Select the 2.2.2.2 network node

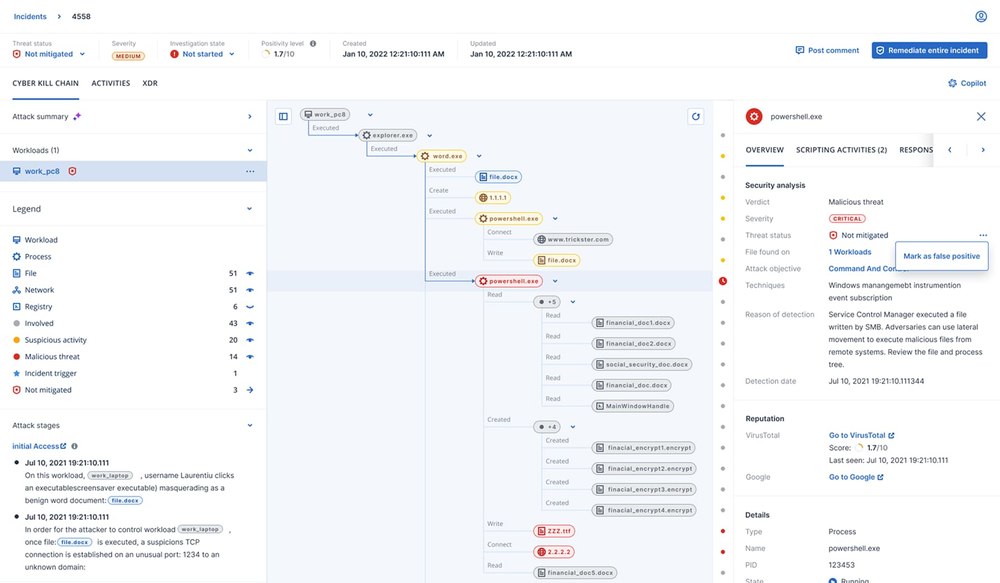554,552
